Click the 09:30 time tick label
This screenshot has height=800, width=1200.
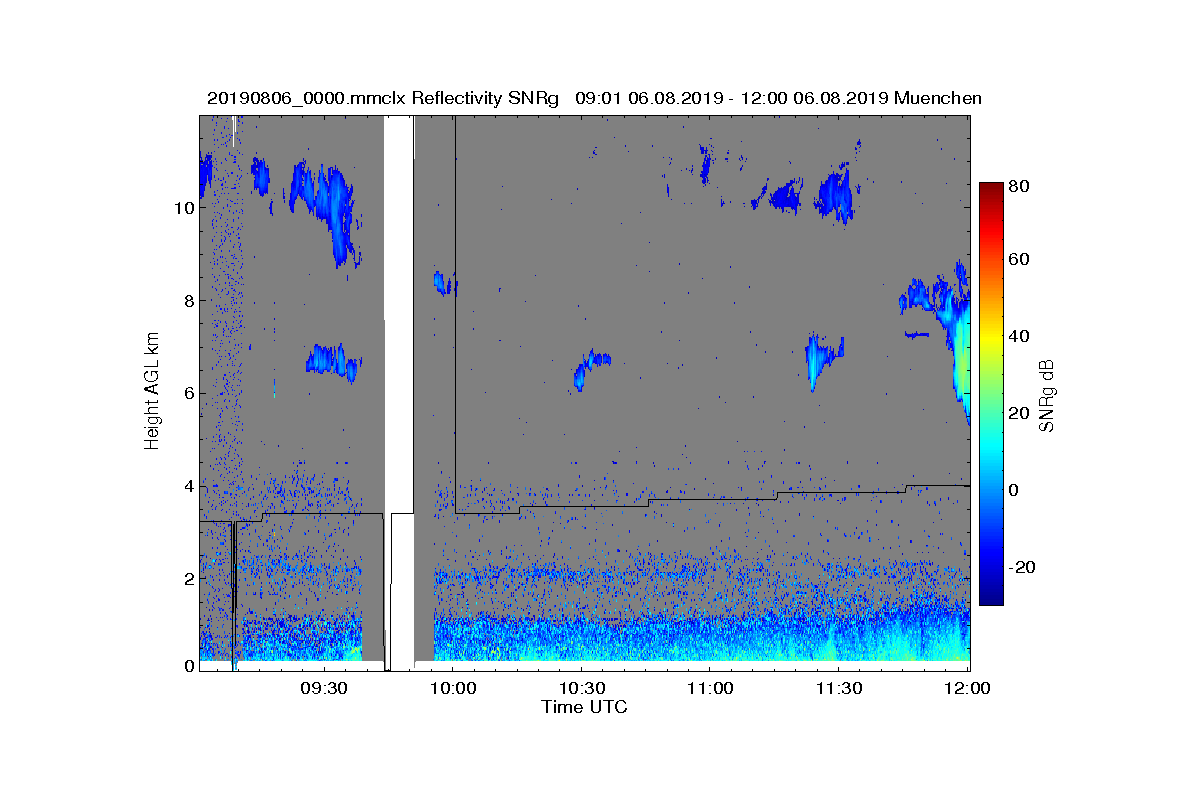click(x=324, y=688)
